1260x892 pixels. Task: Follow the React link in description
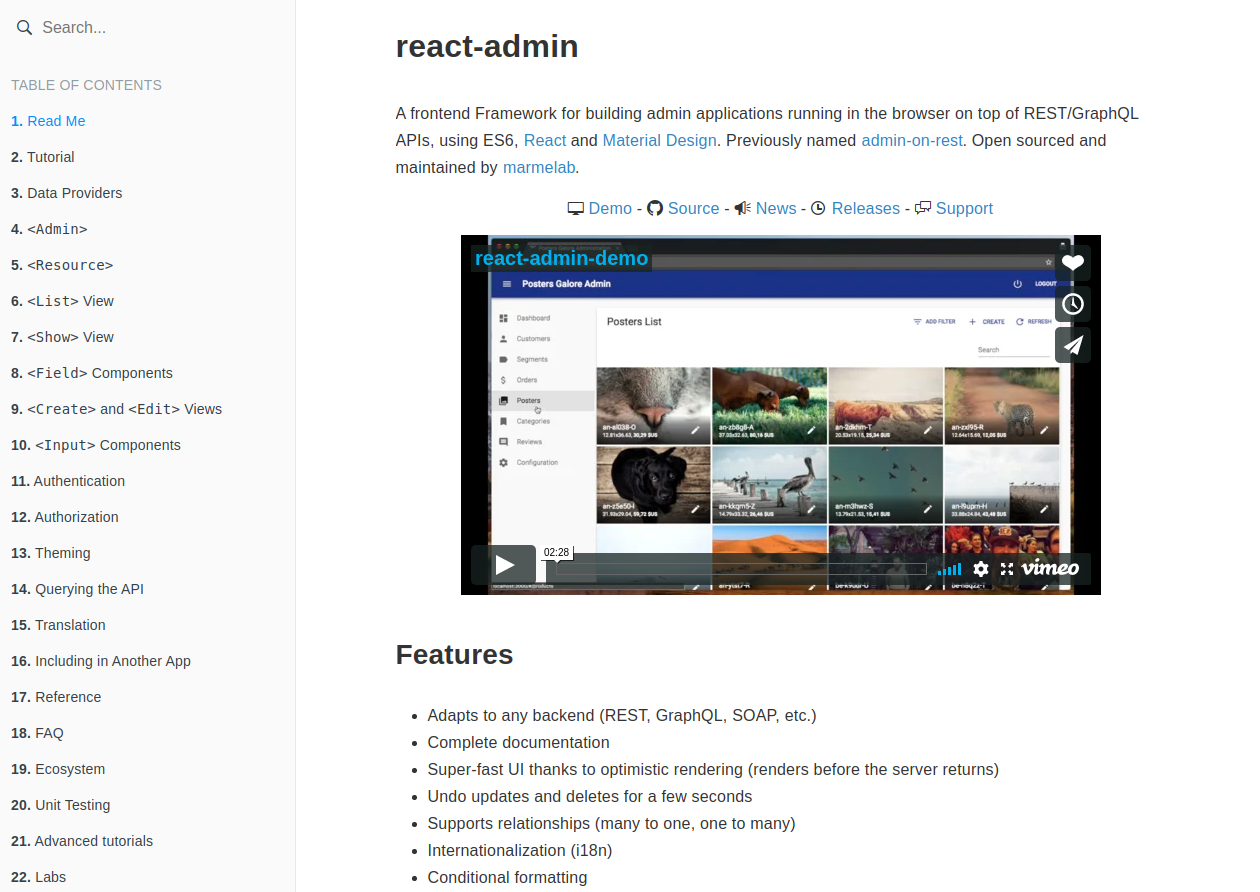pyautogui.click(x=545, y=140)
